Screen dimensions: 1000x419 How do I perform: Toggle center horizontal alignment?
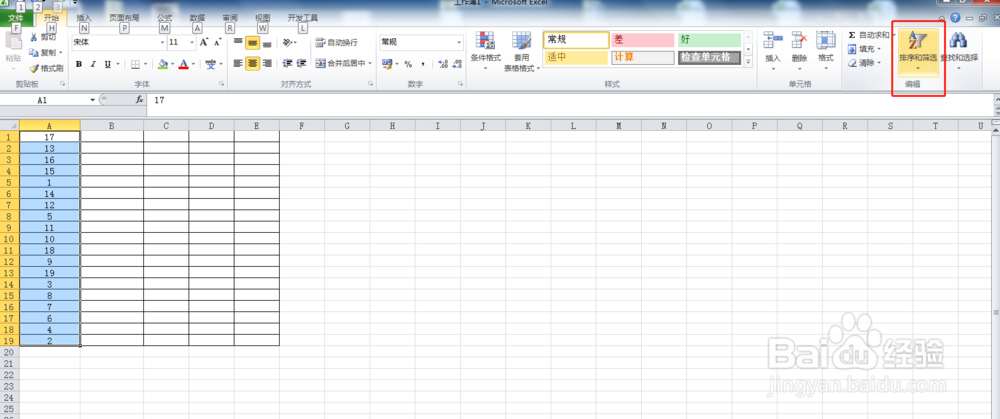253,63
